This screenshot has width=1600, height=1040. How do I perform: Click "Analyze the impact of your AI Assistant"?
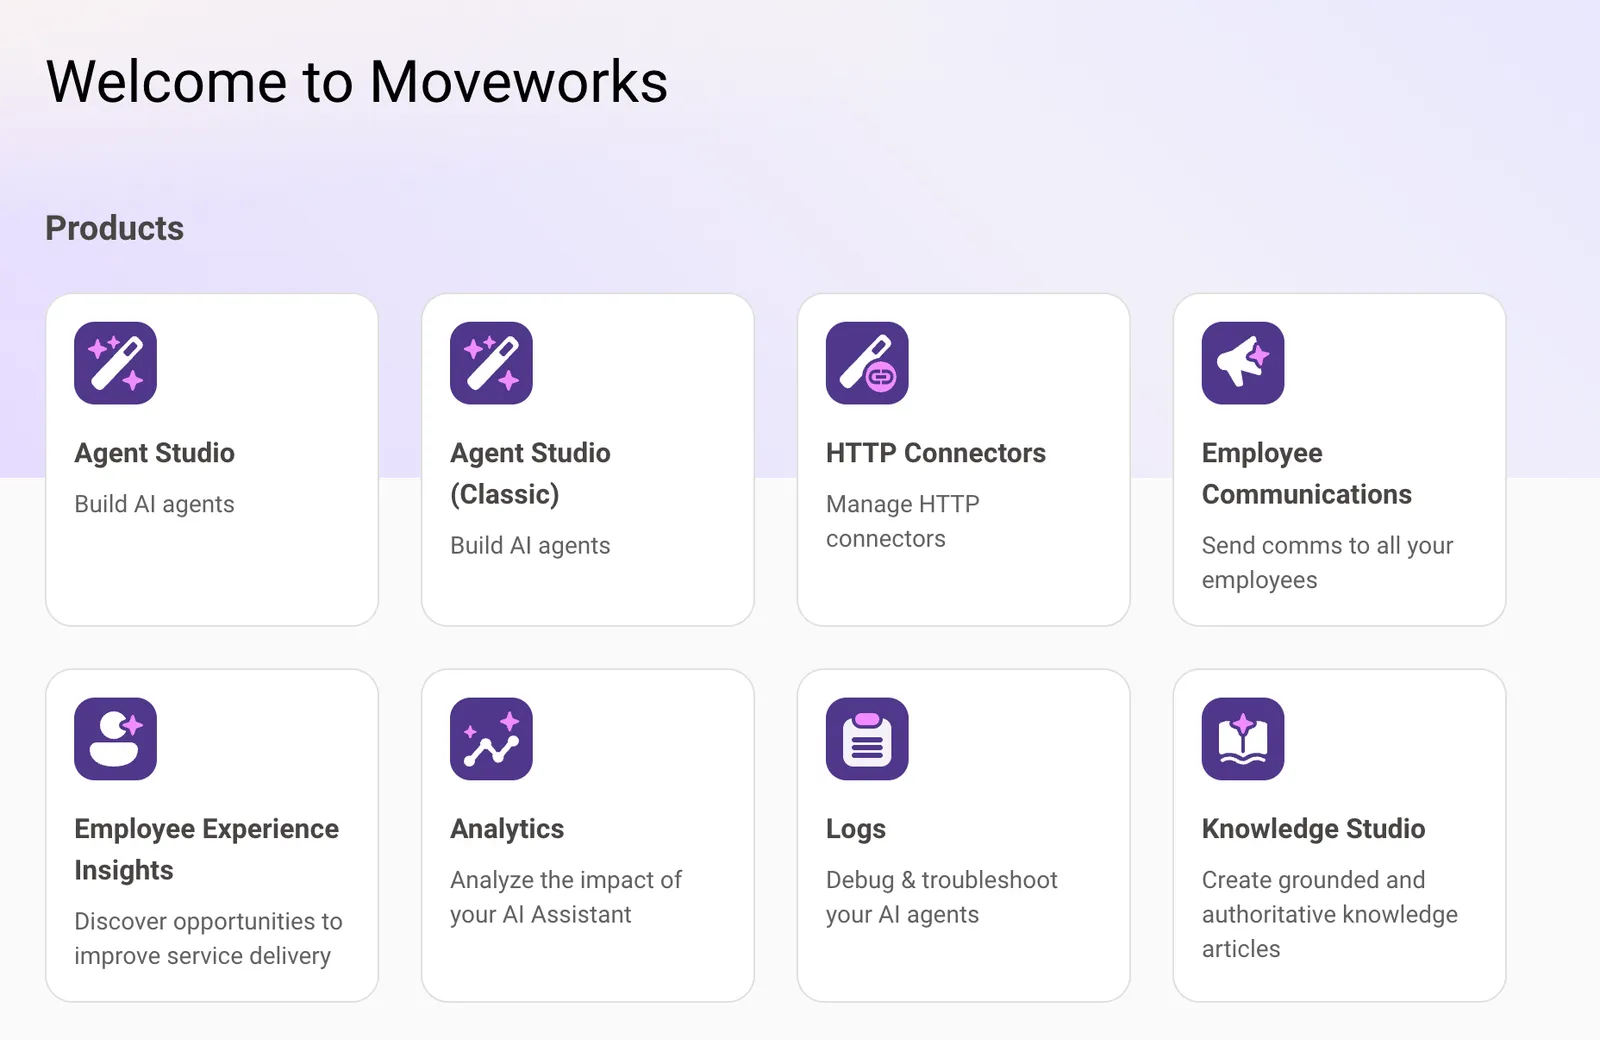pyautogui.click(x=566, y=897)
